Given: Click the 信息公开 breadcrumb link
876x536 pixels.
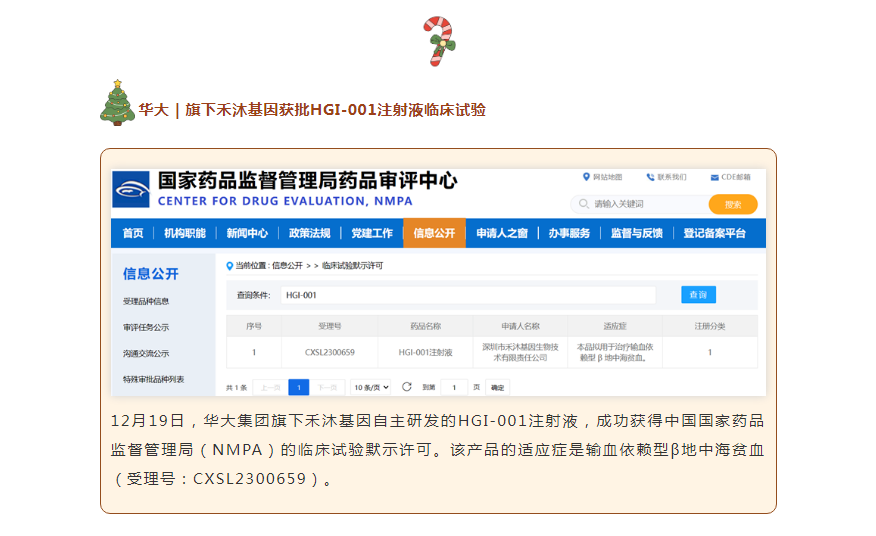Looking at the screenshot, I should (x=287, y=265).
